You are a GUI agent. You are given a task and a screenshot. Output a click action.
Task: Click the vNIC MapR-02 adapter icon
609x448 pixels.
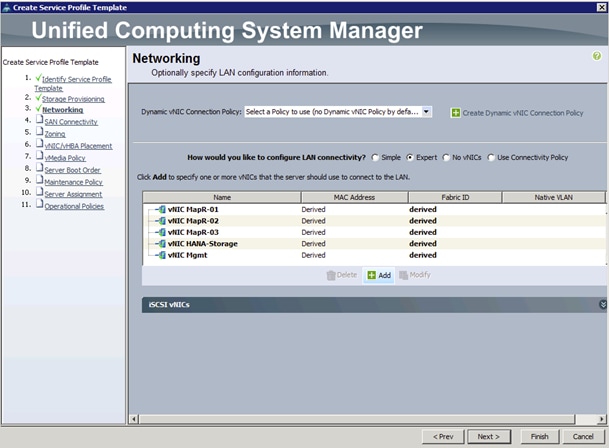(x=161, y=221)
